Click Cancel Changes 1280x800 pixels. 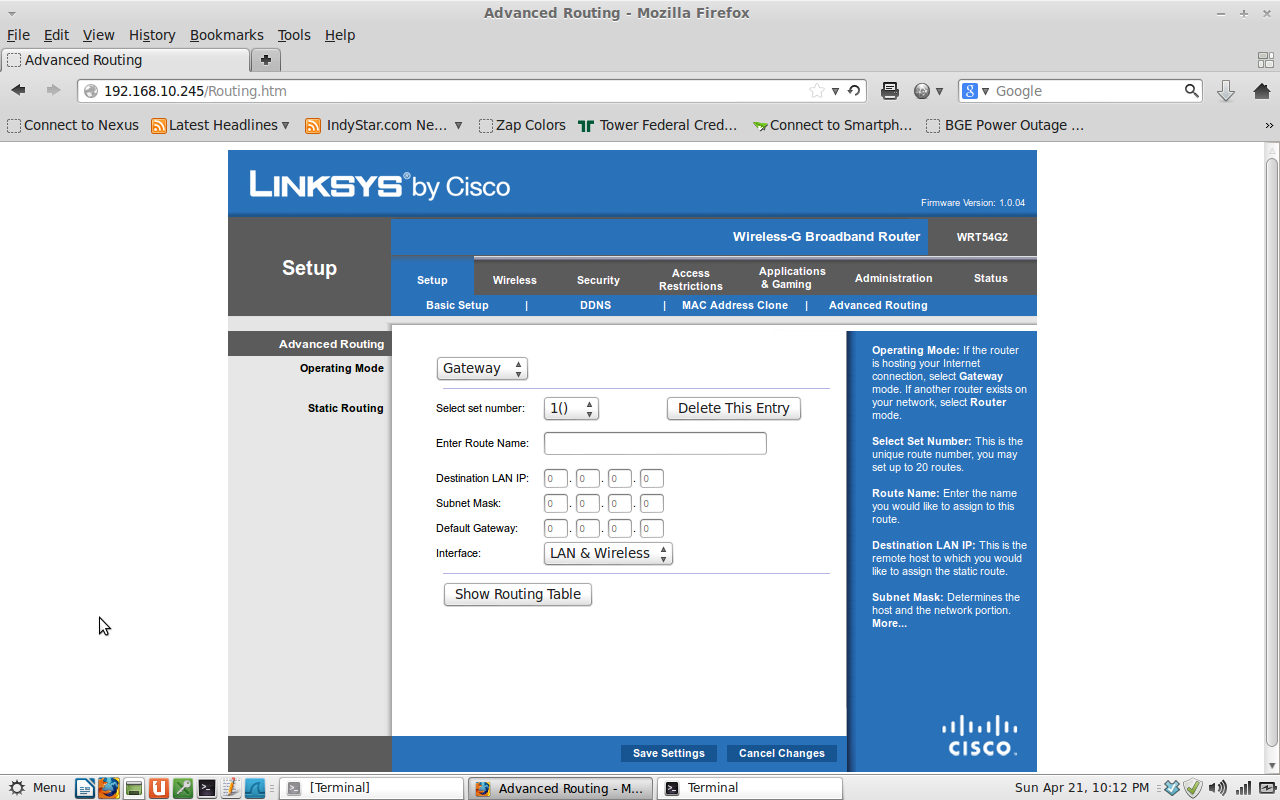click(782, 753)
